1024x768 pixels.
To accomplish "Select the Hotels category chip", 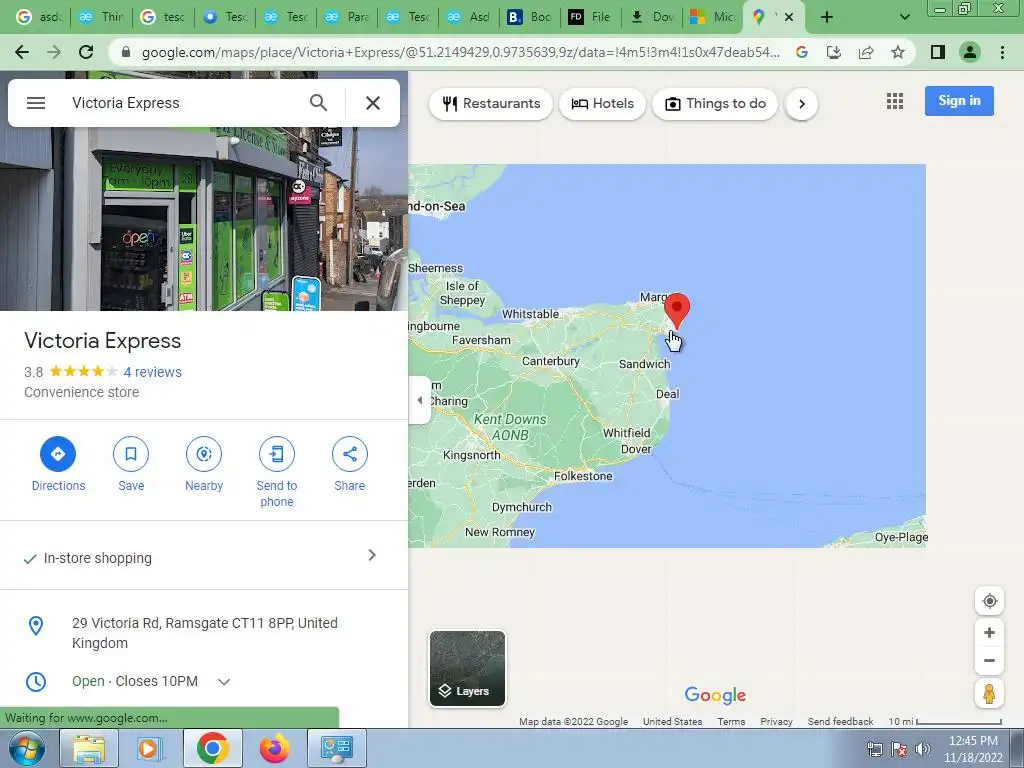I will [602, 104].
